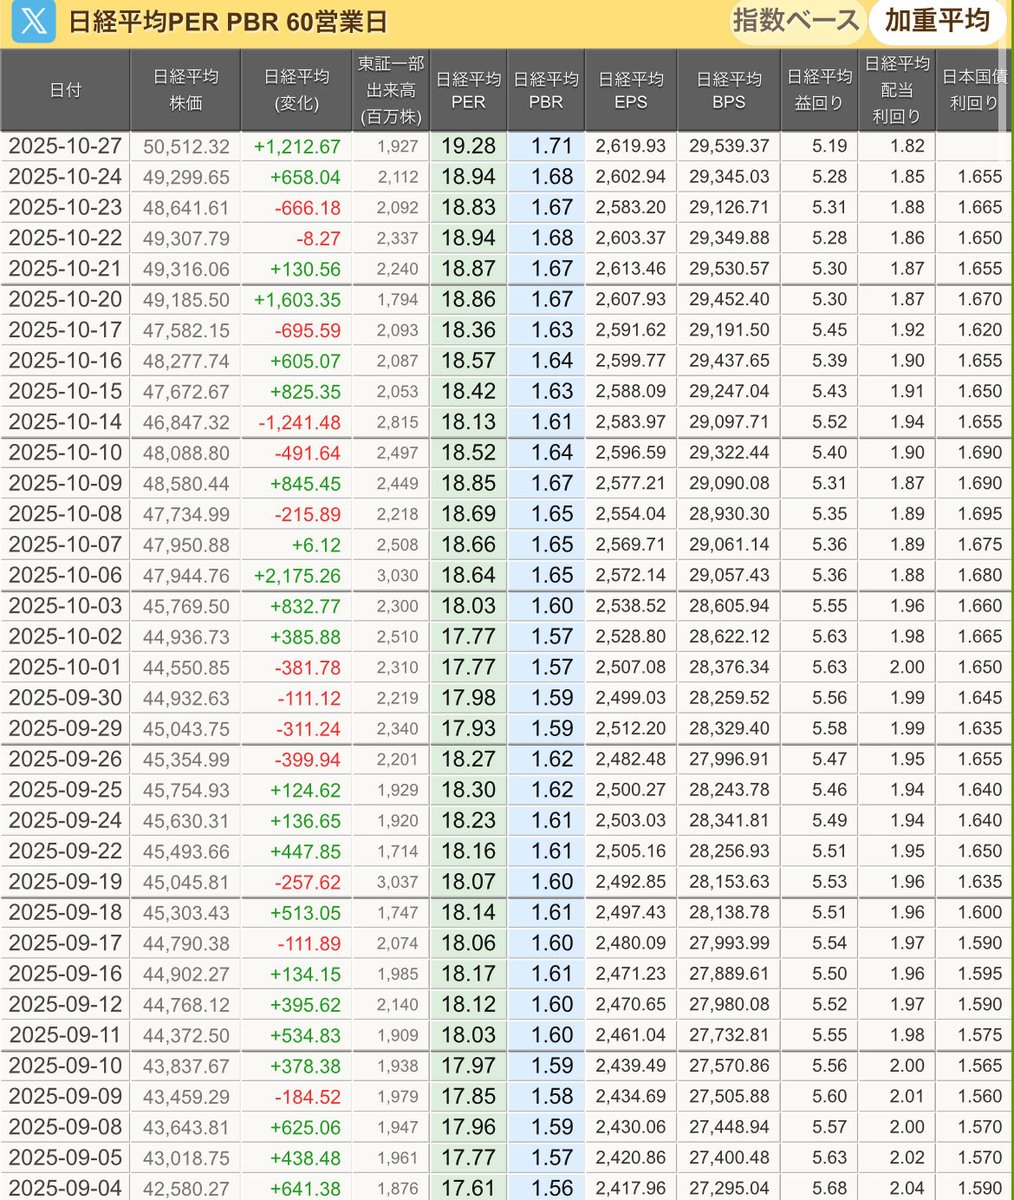1014x1200 pixels.
Task: Select the price 43,643.81
Action: tap(186, 1128)
